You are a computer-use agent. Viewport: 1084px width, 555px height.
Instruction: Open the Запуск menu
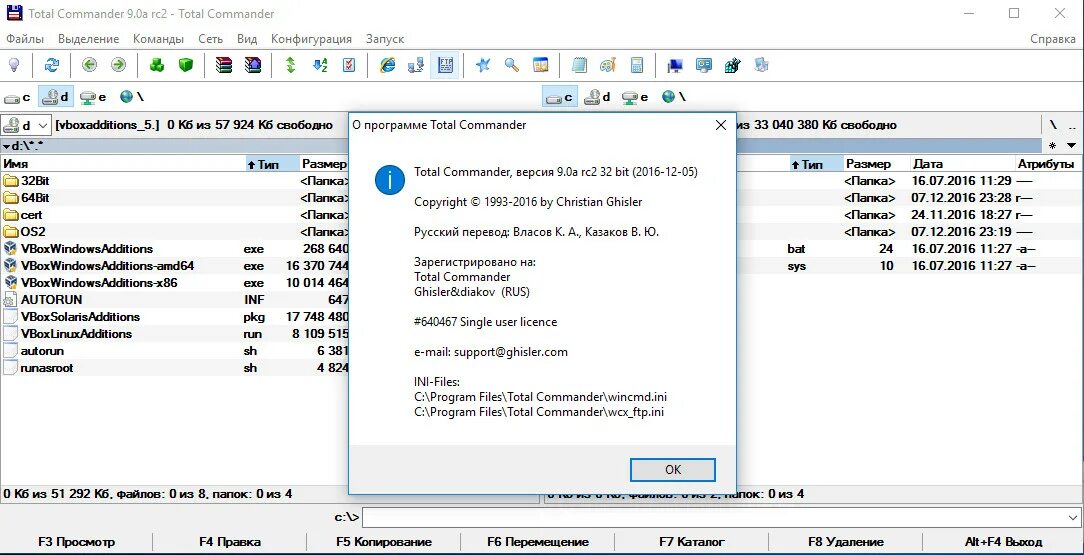click(x=385, y=39)
